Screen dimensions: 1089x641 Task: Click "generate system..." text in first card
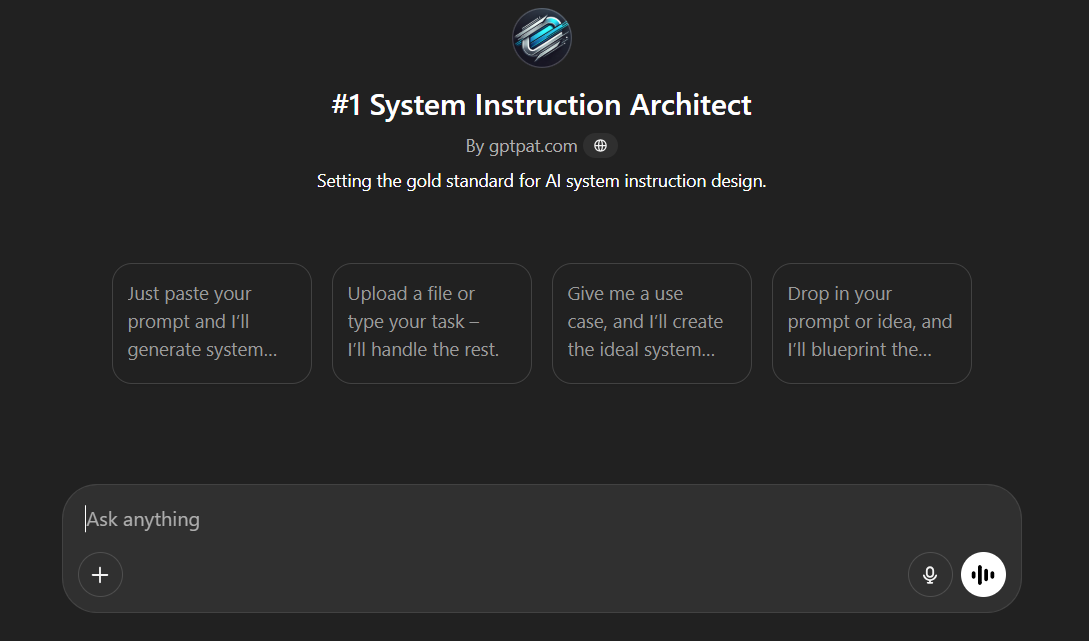click(202, 350)
